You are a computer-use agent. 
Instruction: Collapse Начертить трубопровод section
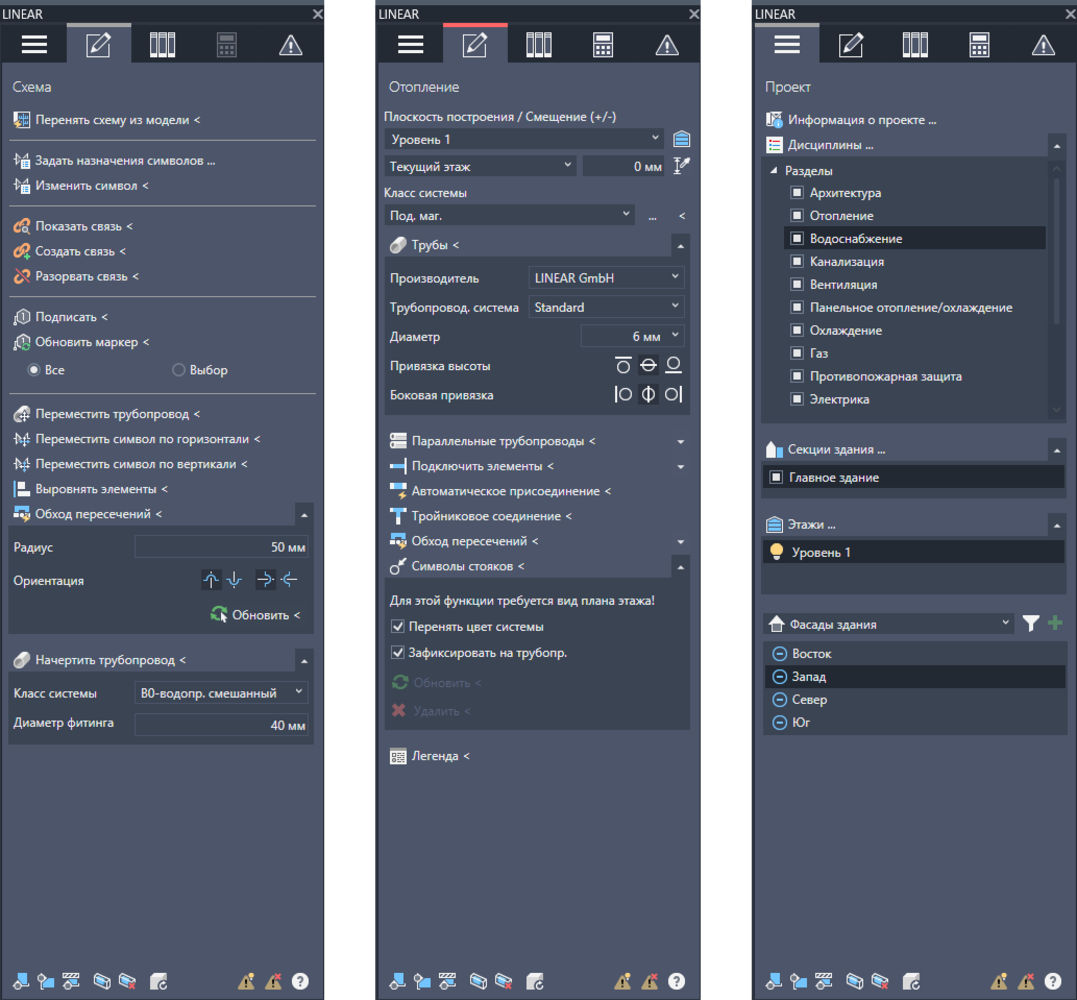tap(304, 661)
